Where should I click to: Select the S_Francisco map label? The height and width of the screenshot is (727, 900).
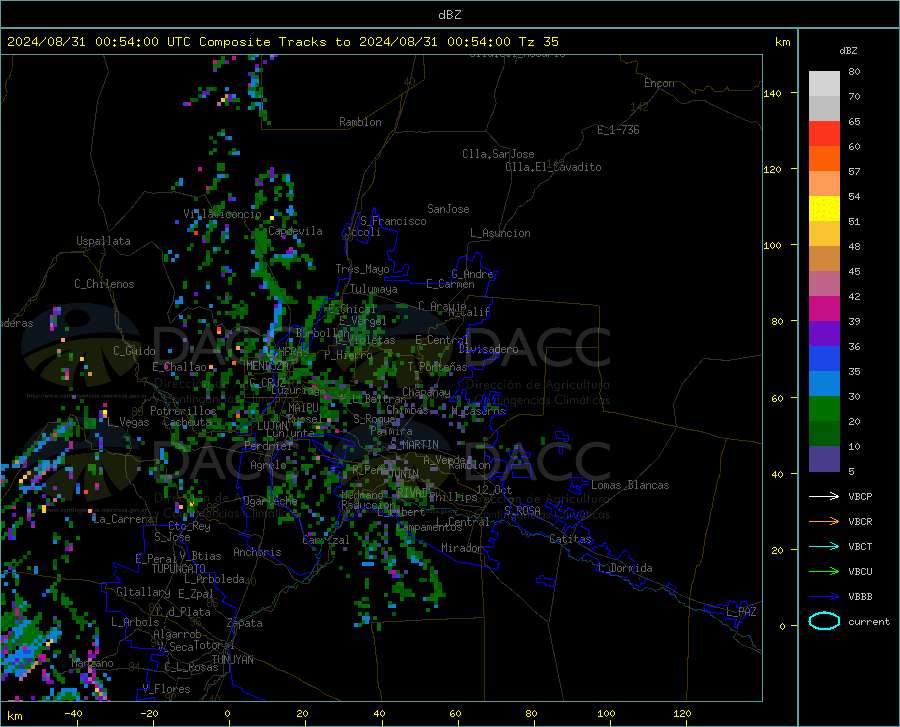coord(393,221)
